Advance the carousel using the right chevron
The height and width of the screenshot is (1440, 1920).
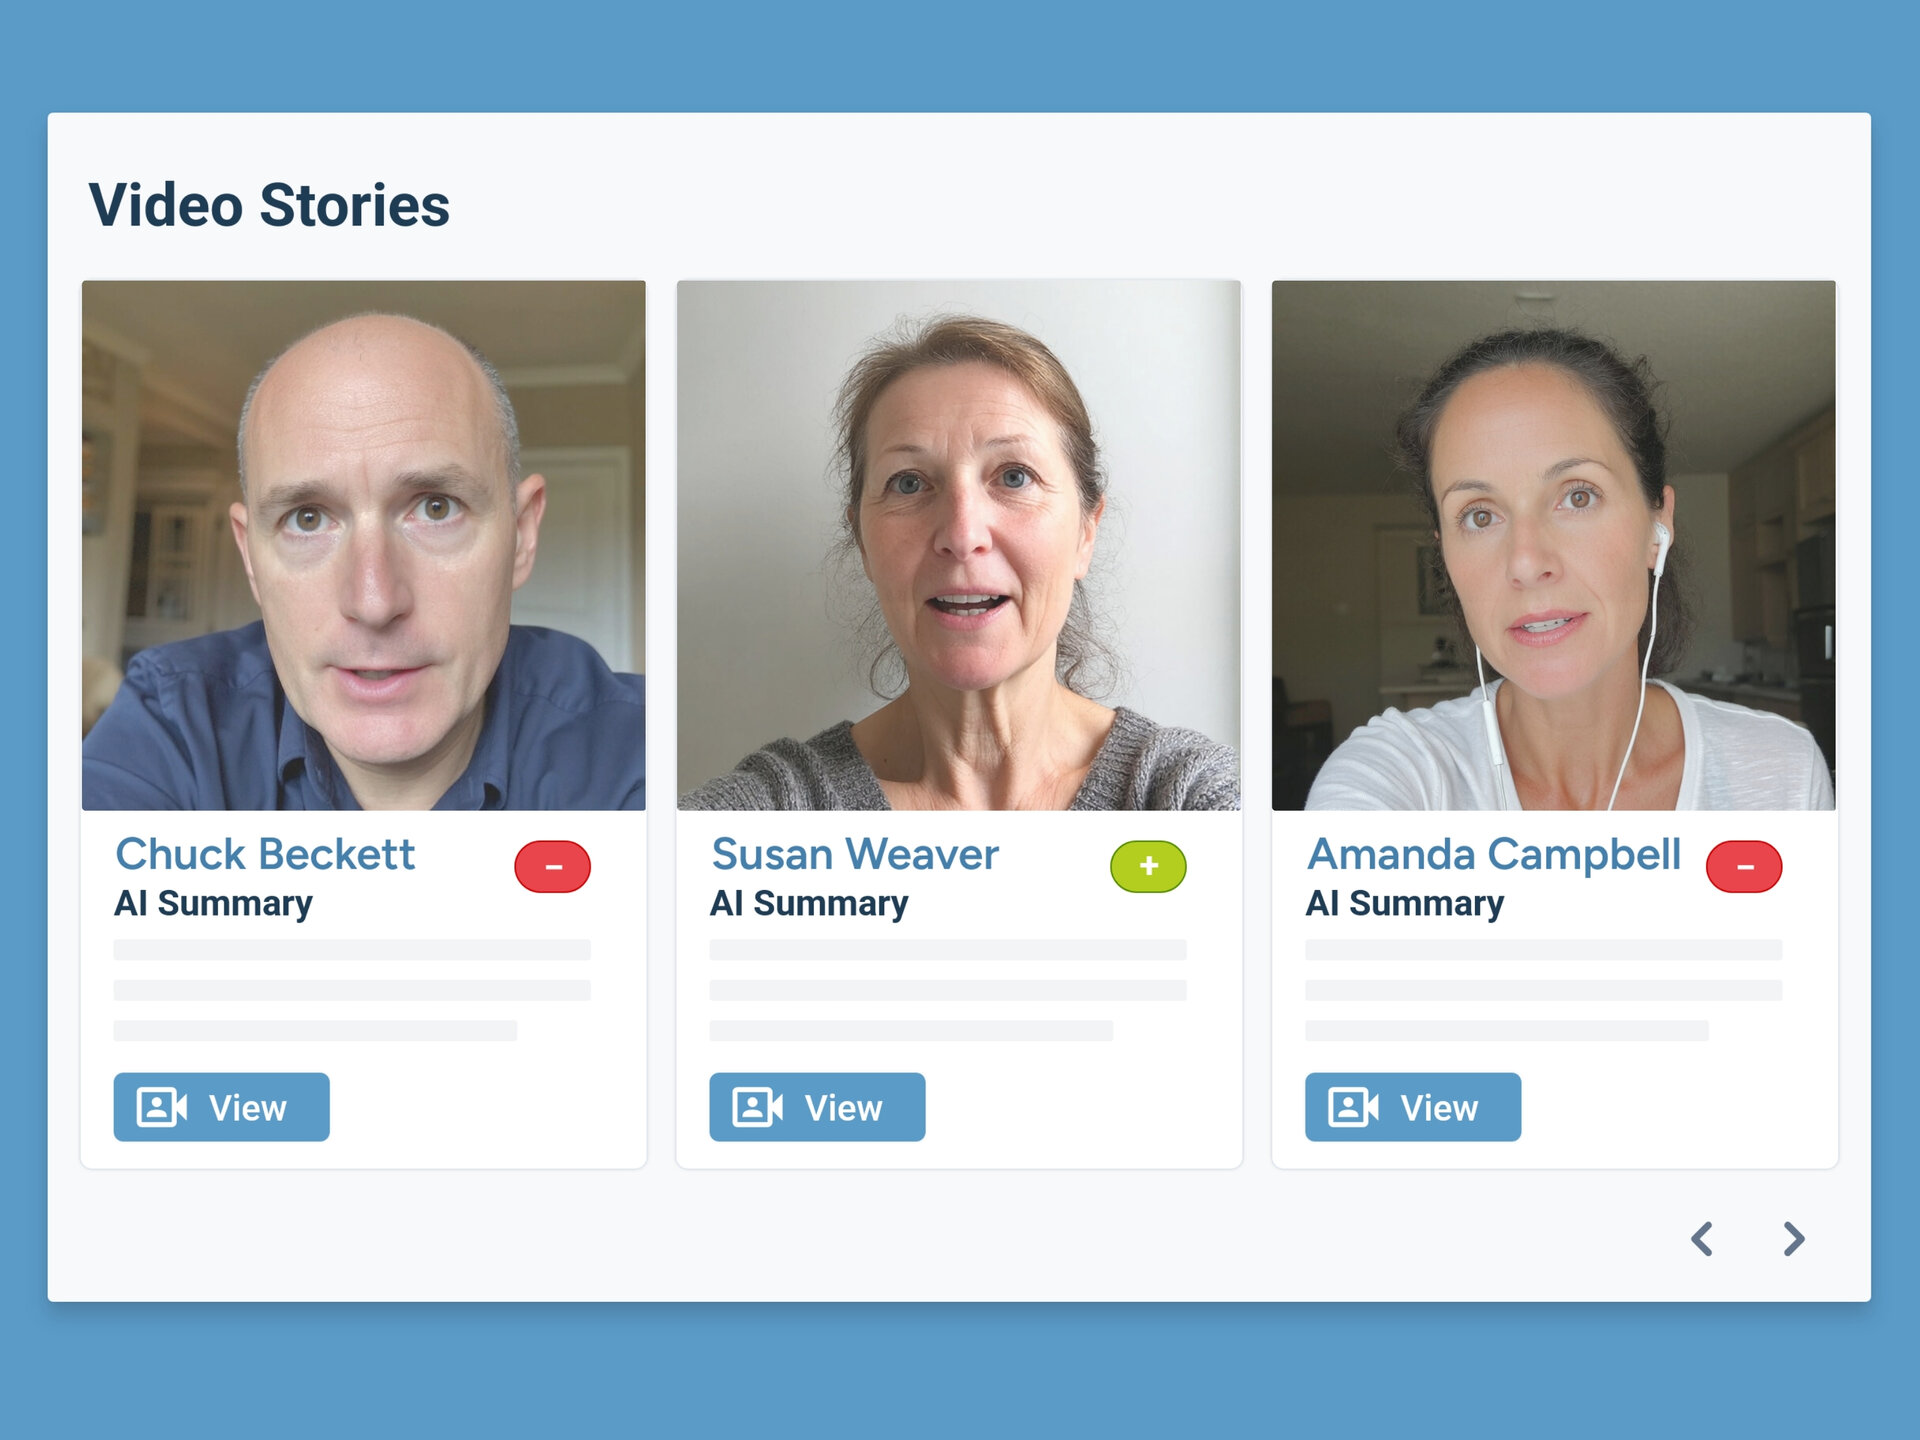(x=1793, y=1240)
